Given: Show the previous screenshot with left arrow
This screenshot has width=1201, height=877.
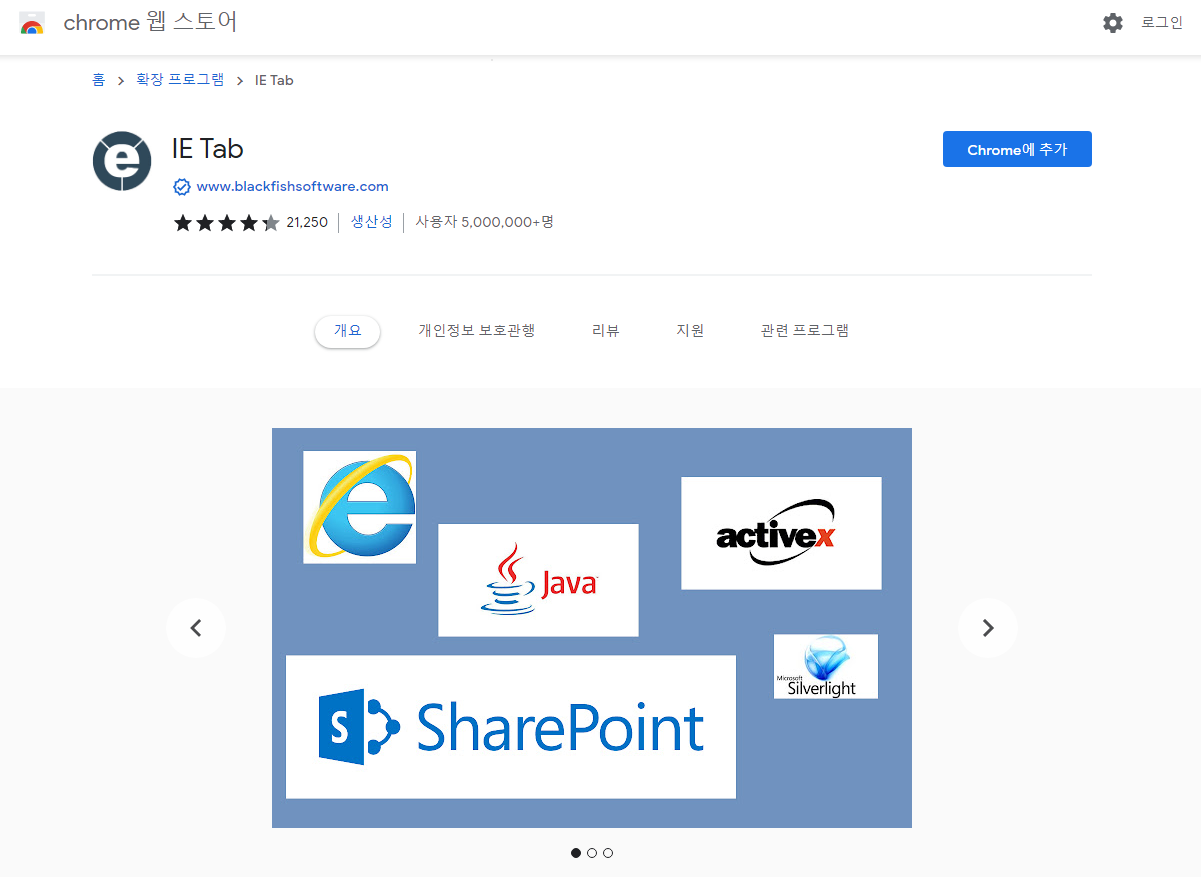Looking at the screenshot, I should pyautogui.click(x=196, y=628).
